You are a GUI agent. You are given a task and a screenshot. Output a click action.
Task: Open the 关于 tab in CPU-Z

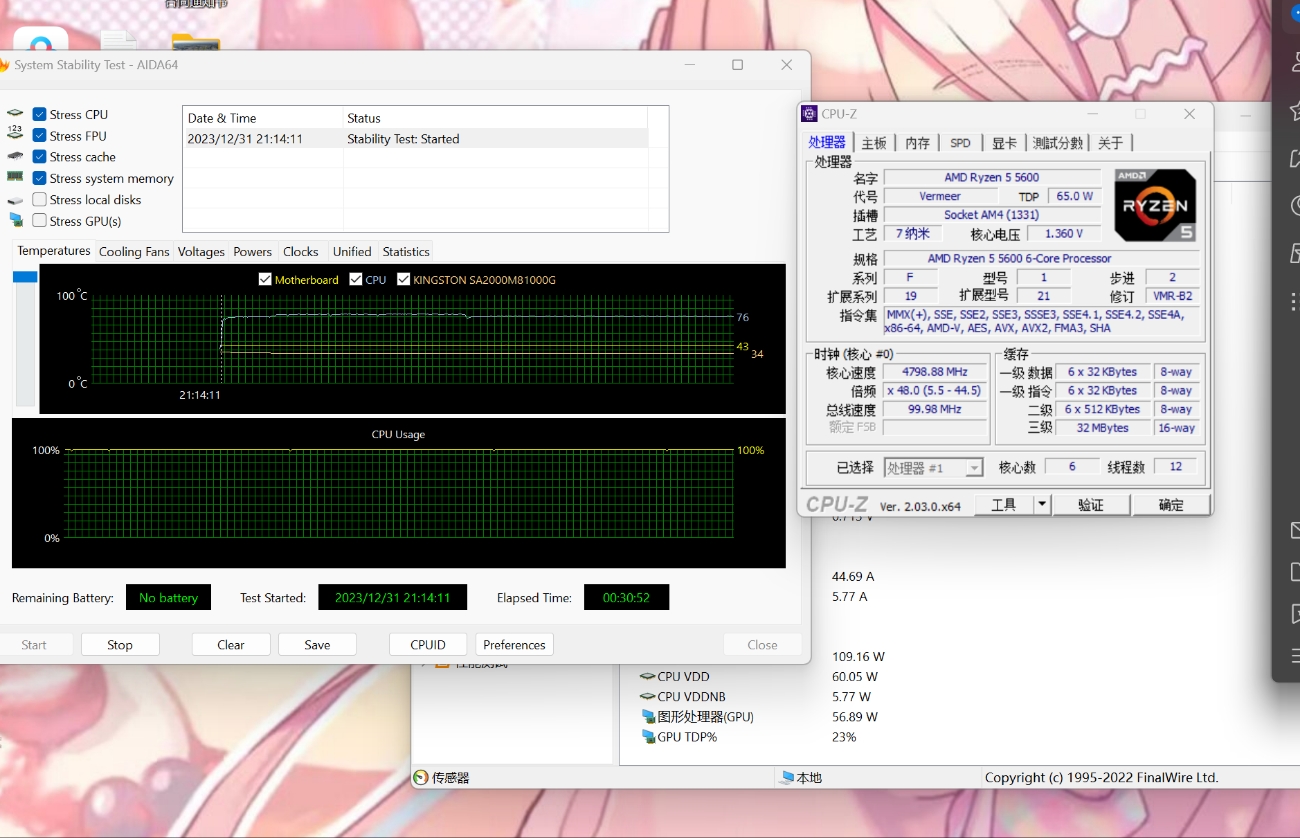click(1110, 143)
